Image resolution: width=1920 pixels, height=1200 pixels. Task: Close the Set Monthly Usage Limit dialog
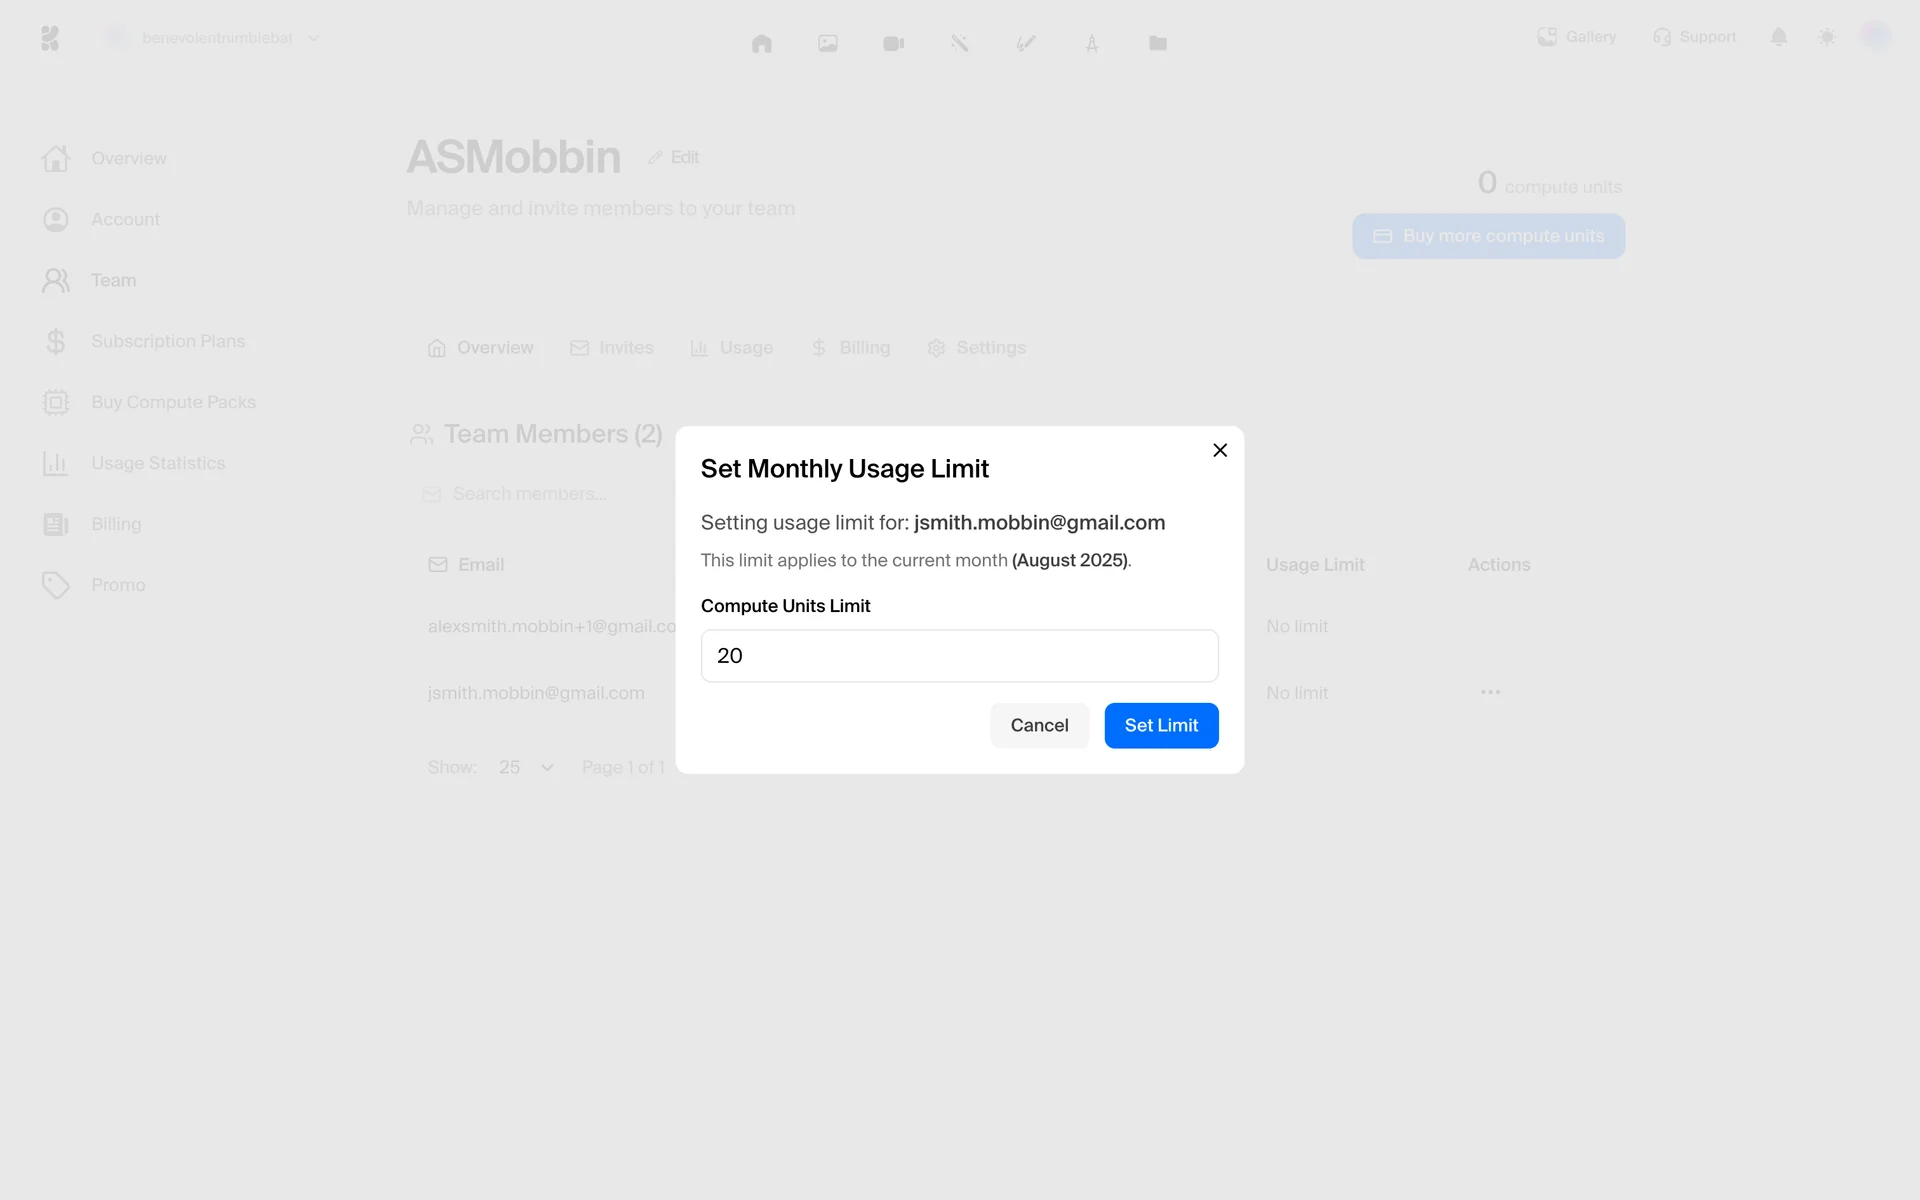[x=1219, y=450]
